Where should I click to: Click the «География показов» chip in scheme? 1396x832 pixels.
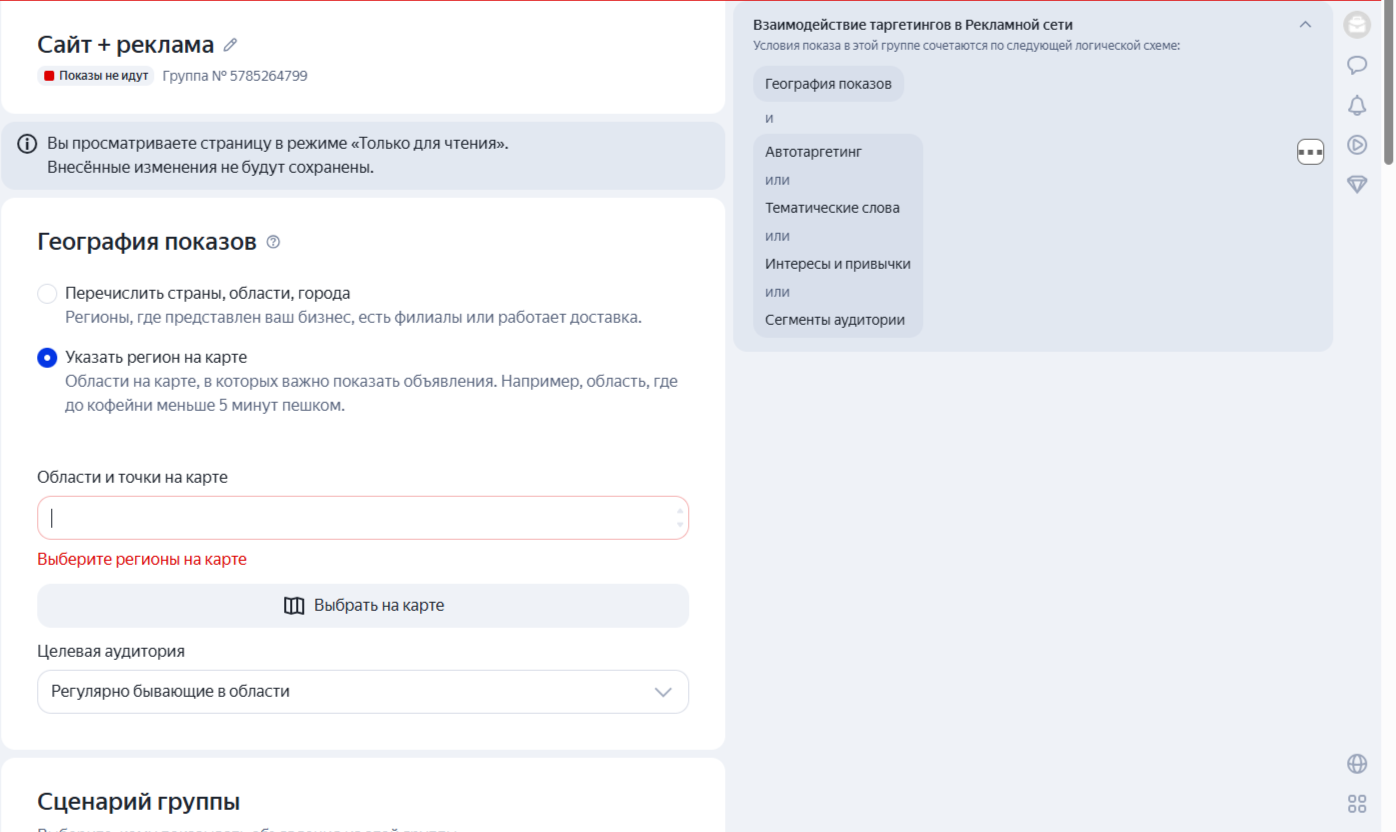click(828, 84)
